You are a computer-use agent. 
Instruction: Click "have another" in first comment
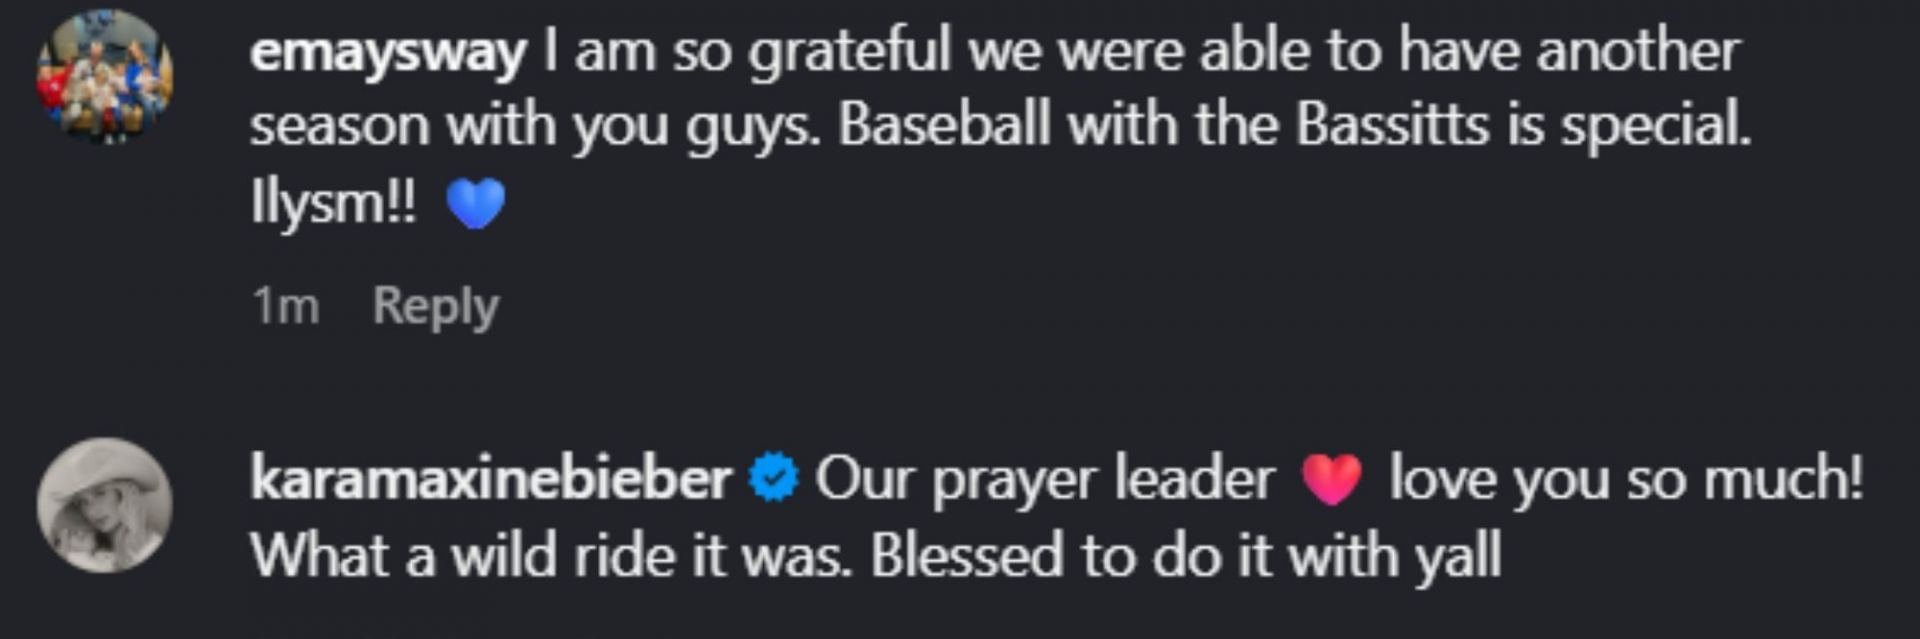coord(1570,50)
